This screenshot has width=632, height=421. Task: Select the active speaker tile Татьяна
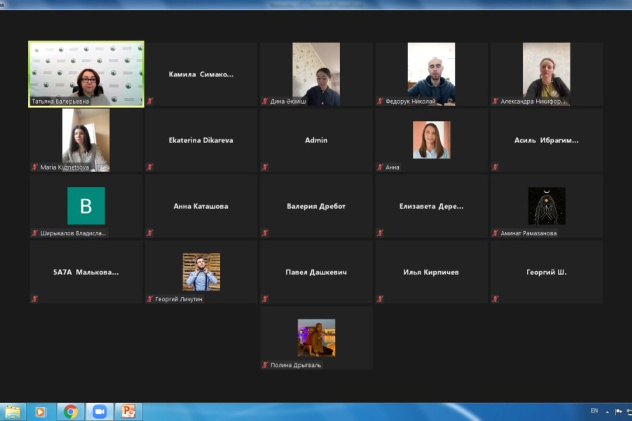click(86, 74)
